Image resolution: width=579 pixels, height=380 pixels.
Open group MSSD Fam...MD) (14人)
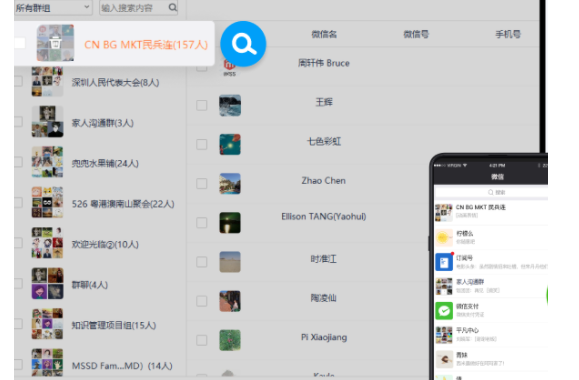122,366
